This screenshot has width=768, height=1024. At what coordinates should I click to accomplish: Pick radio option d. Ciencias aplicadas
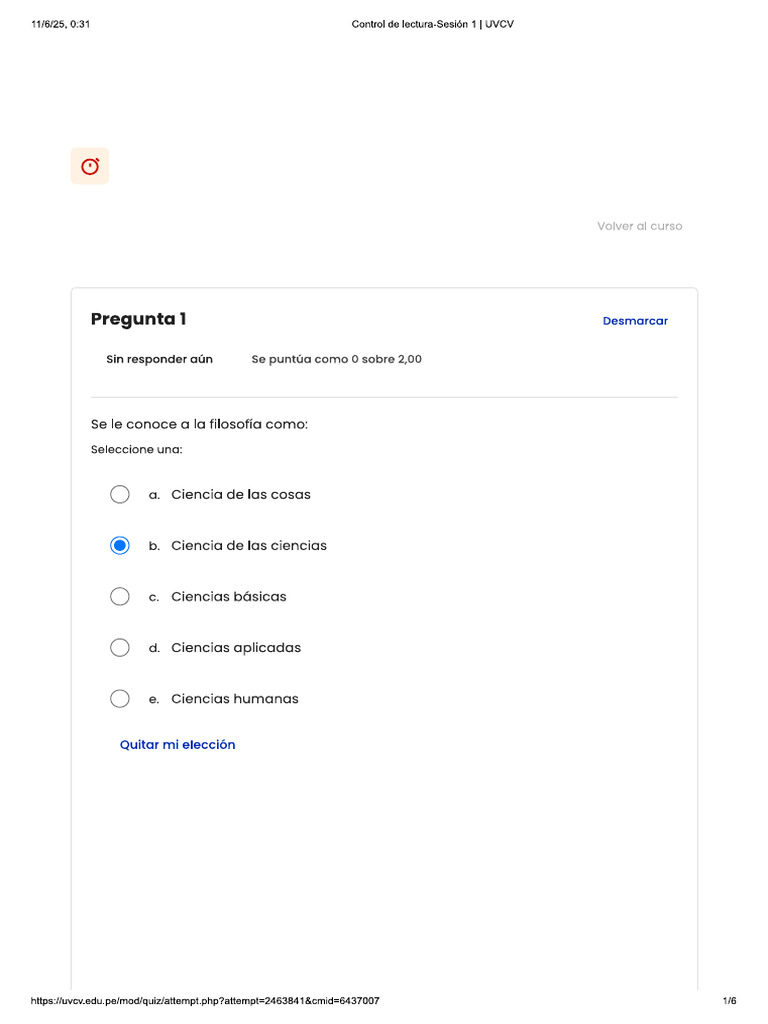click(120, 647)
